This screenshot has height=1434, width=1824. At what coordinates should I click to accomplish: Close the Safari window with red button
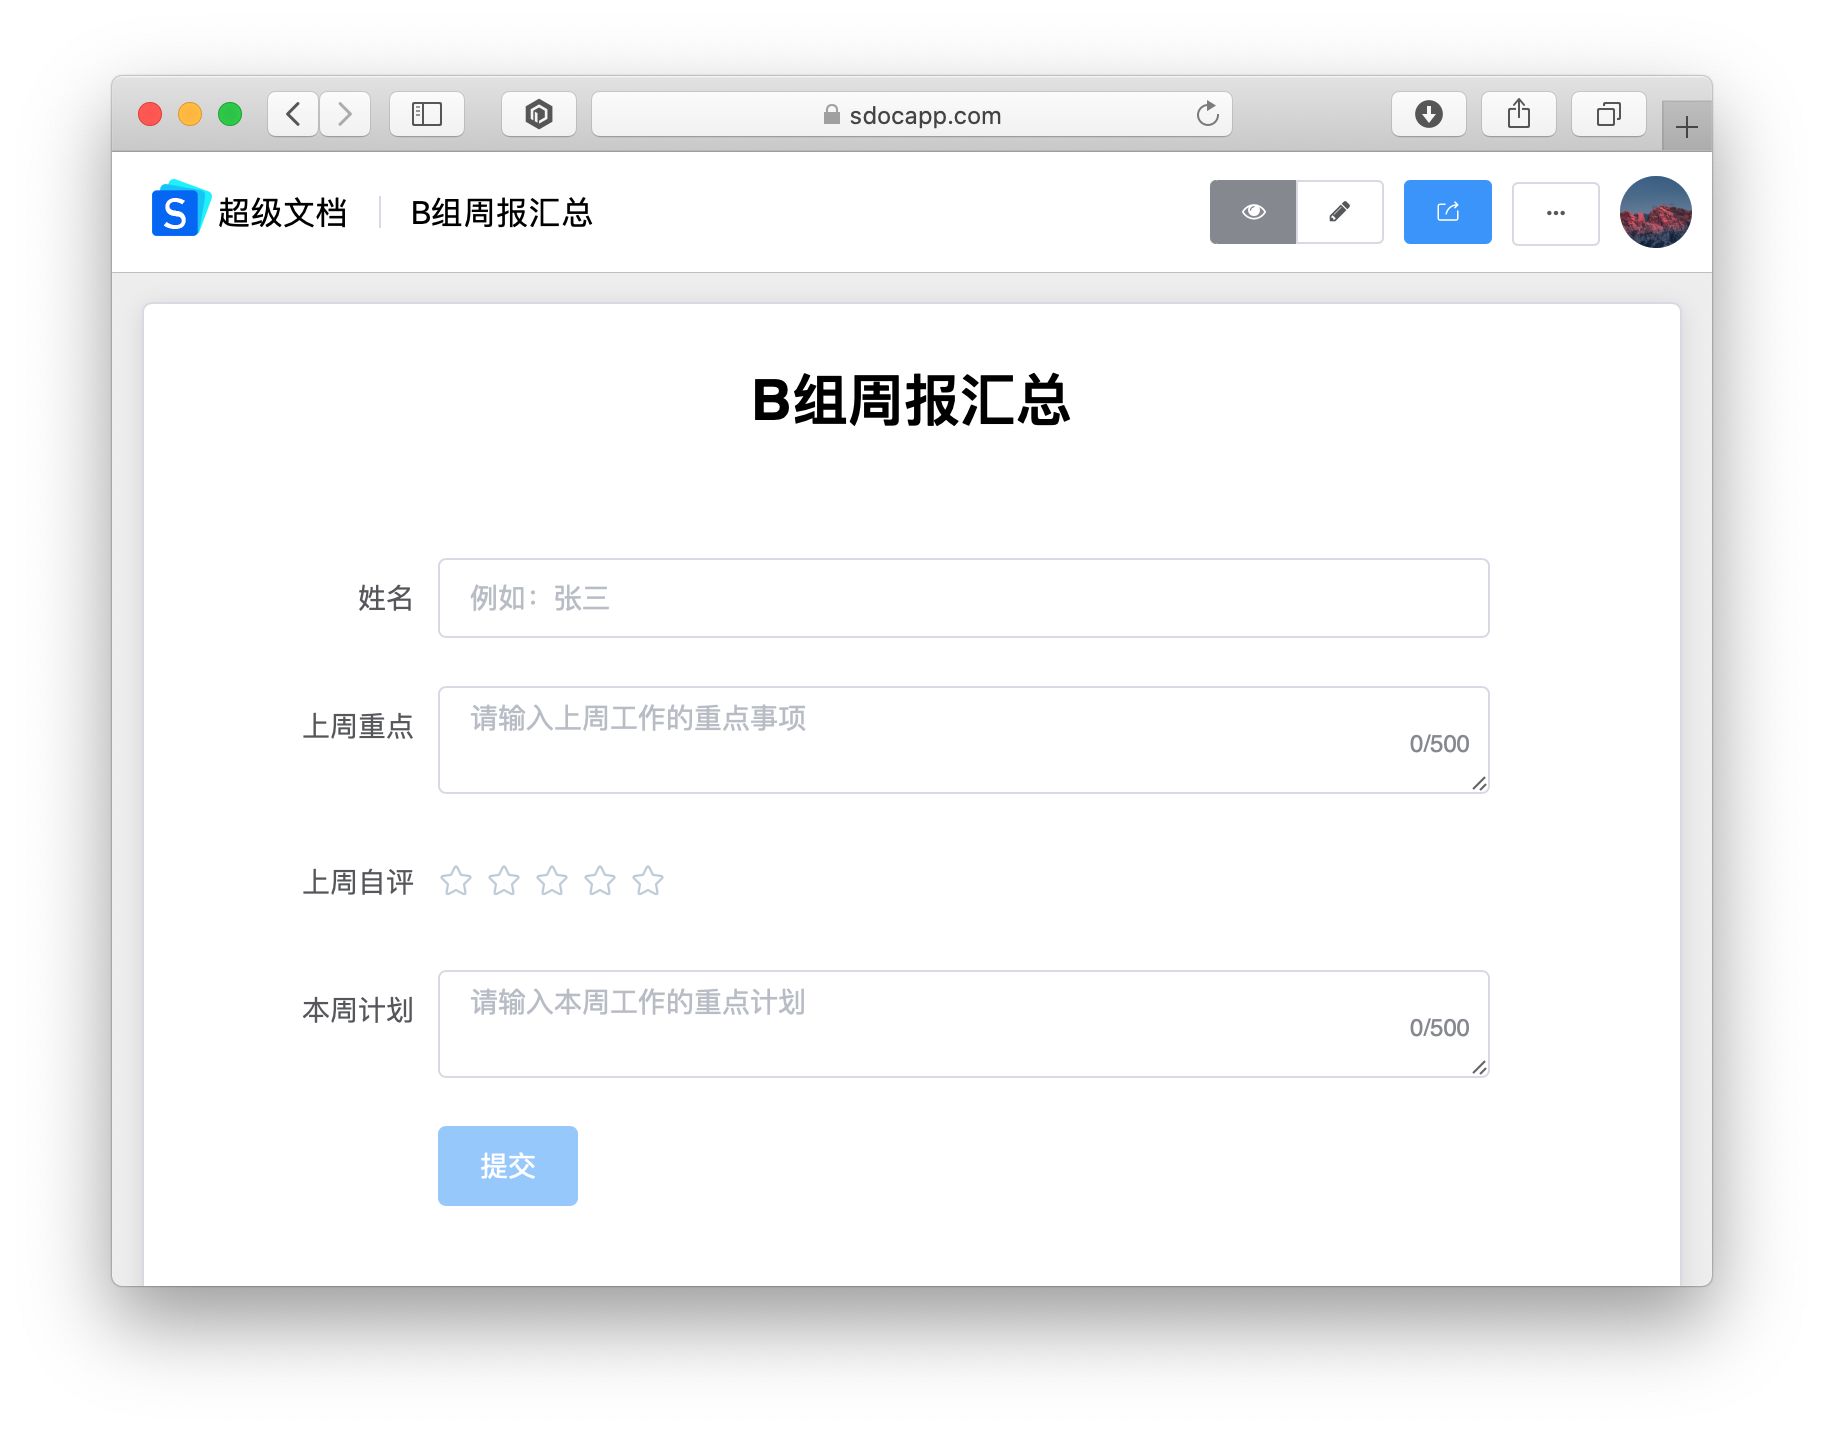click(x=150, y=114)
